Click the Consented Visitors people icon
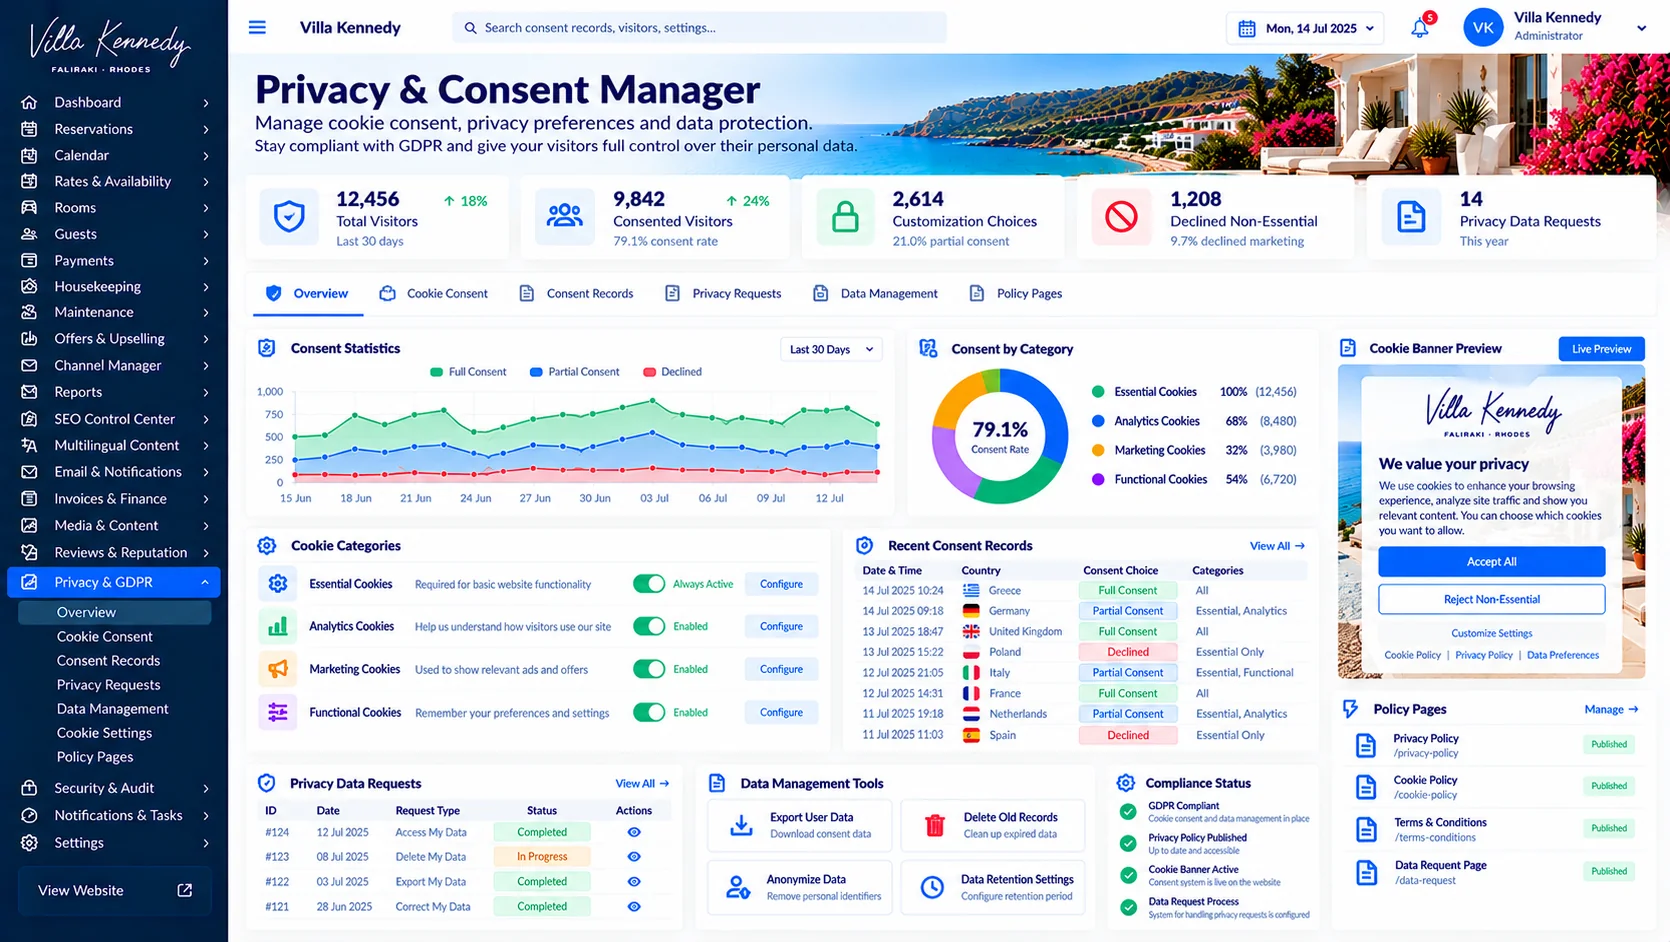Screen dimensions: 1670x942 [x=564, y=216]
